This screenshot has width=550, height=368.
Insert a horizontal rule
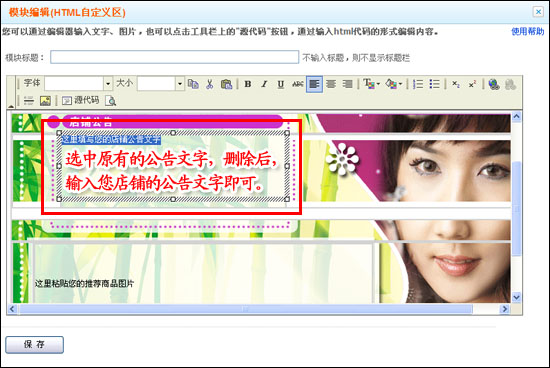29,101
